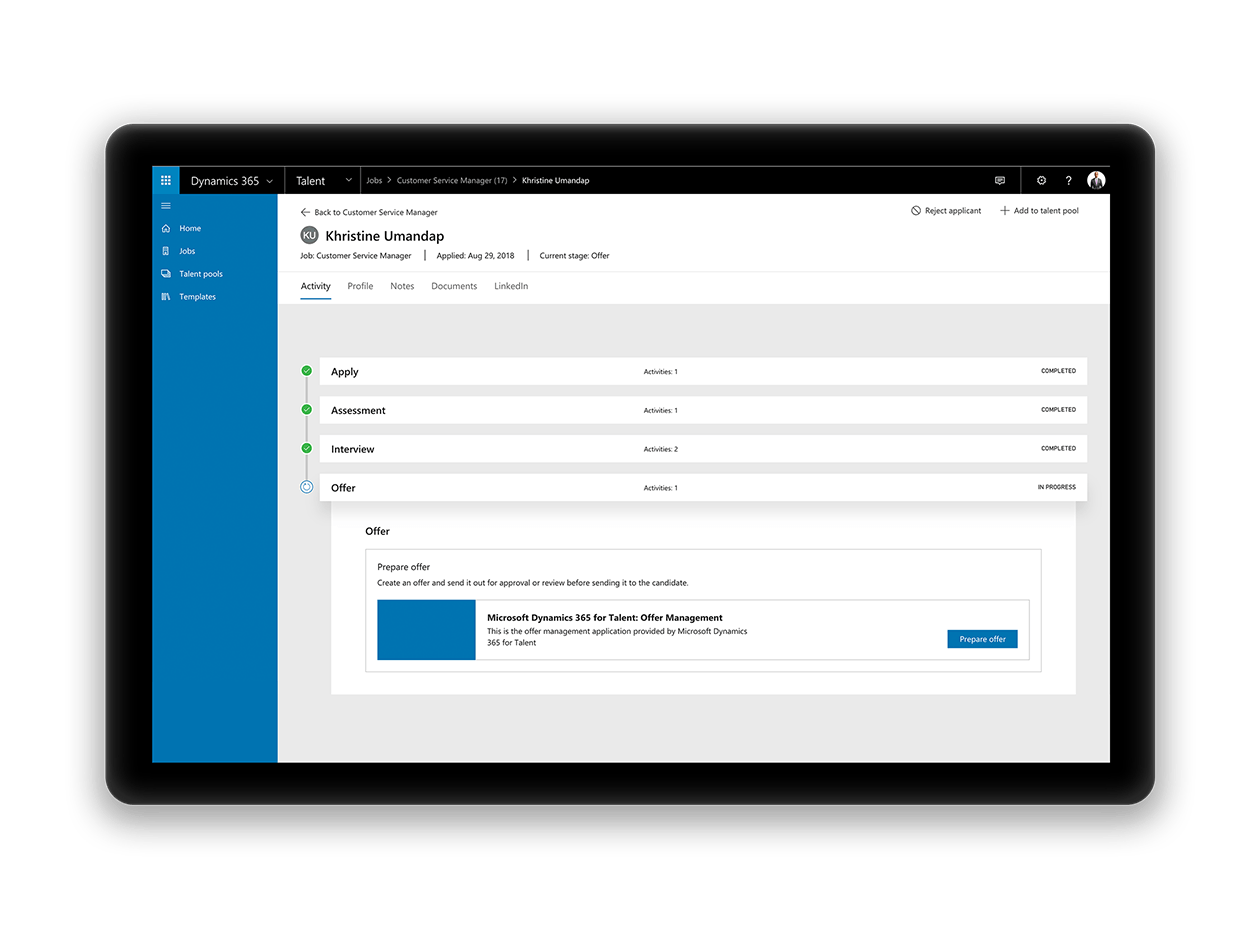The height and width of the screenshot is (944, 1260).
Task: Click the Khristine Umandap candidate name heading
Action: click(x=385, y=236)
